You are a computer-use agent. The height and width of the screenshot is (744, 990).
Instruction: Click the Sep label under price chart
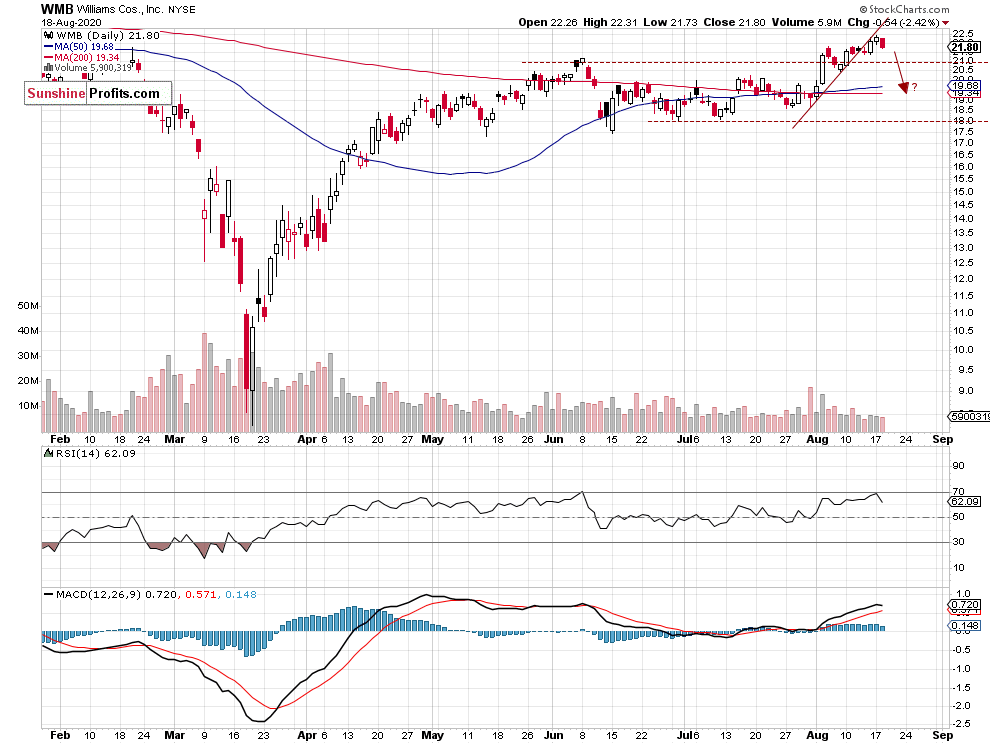(x=942, y=440)
